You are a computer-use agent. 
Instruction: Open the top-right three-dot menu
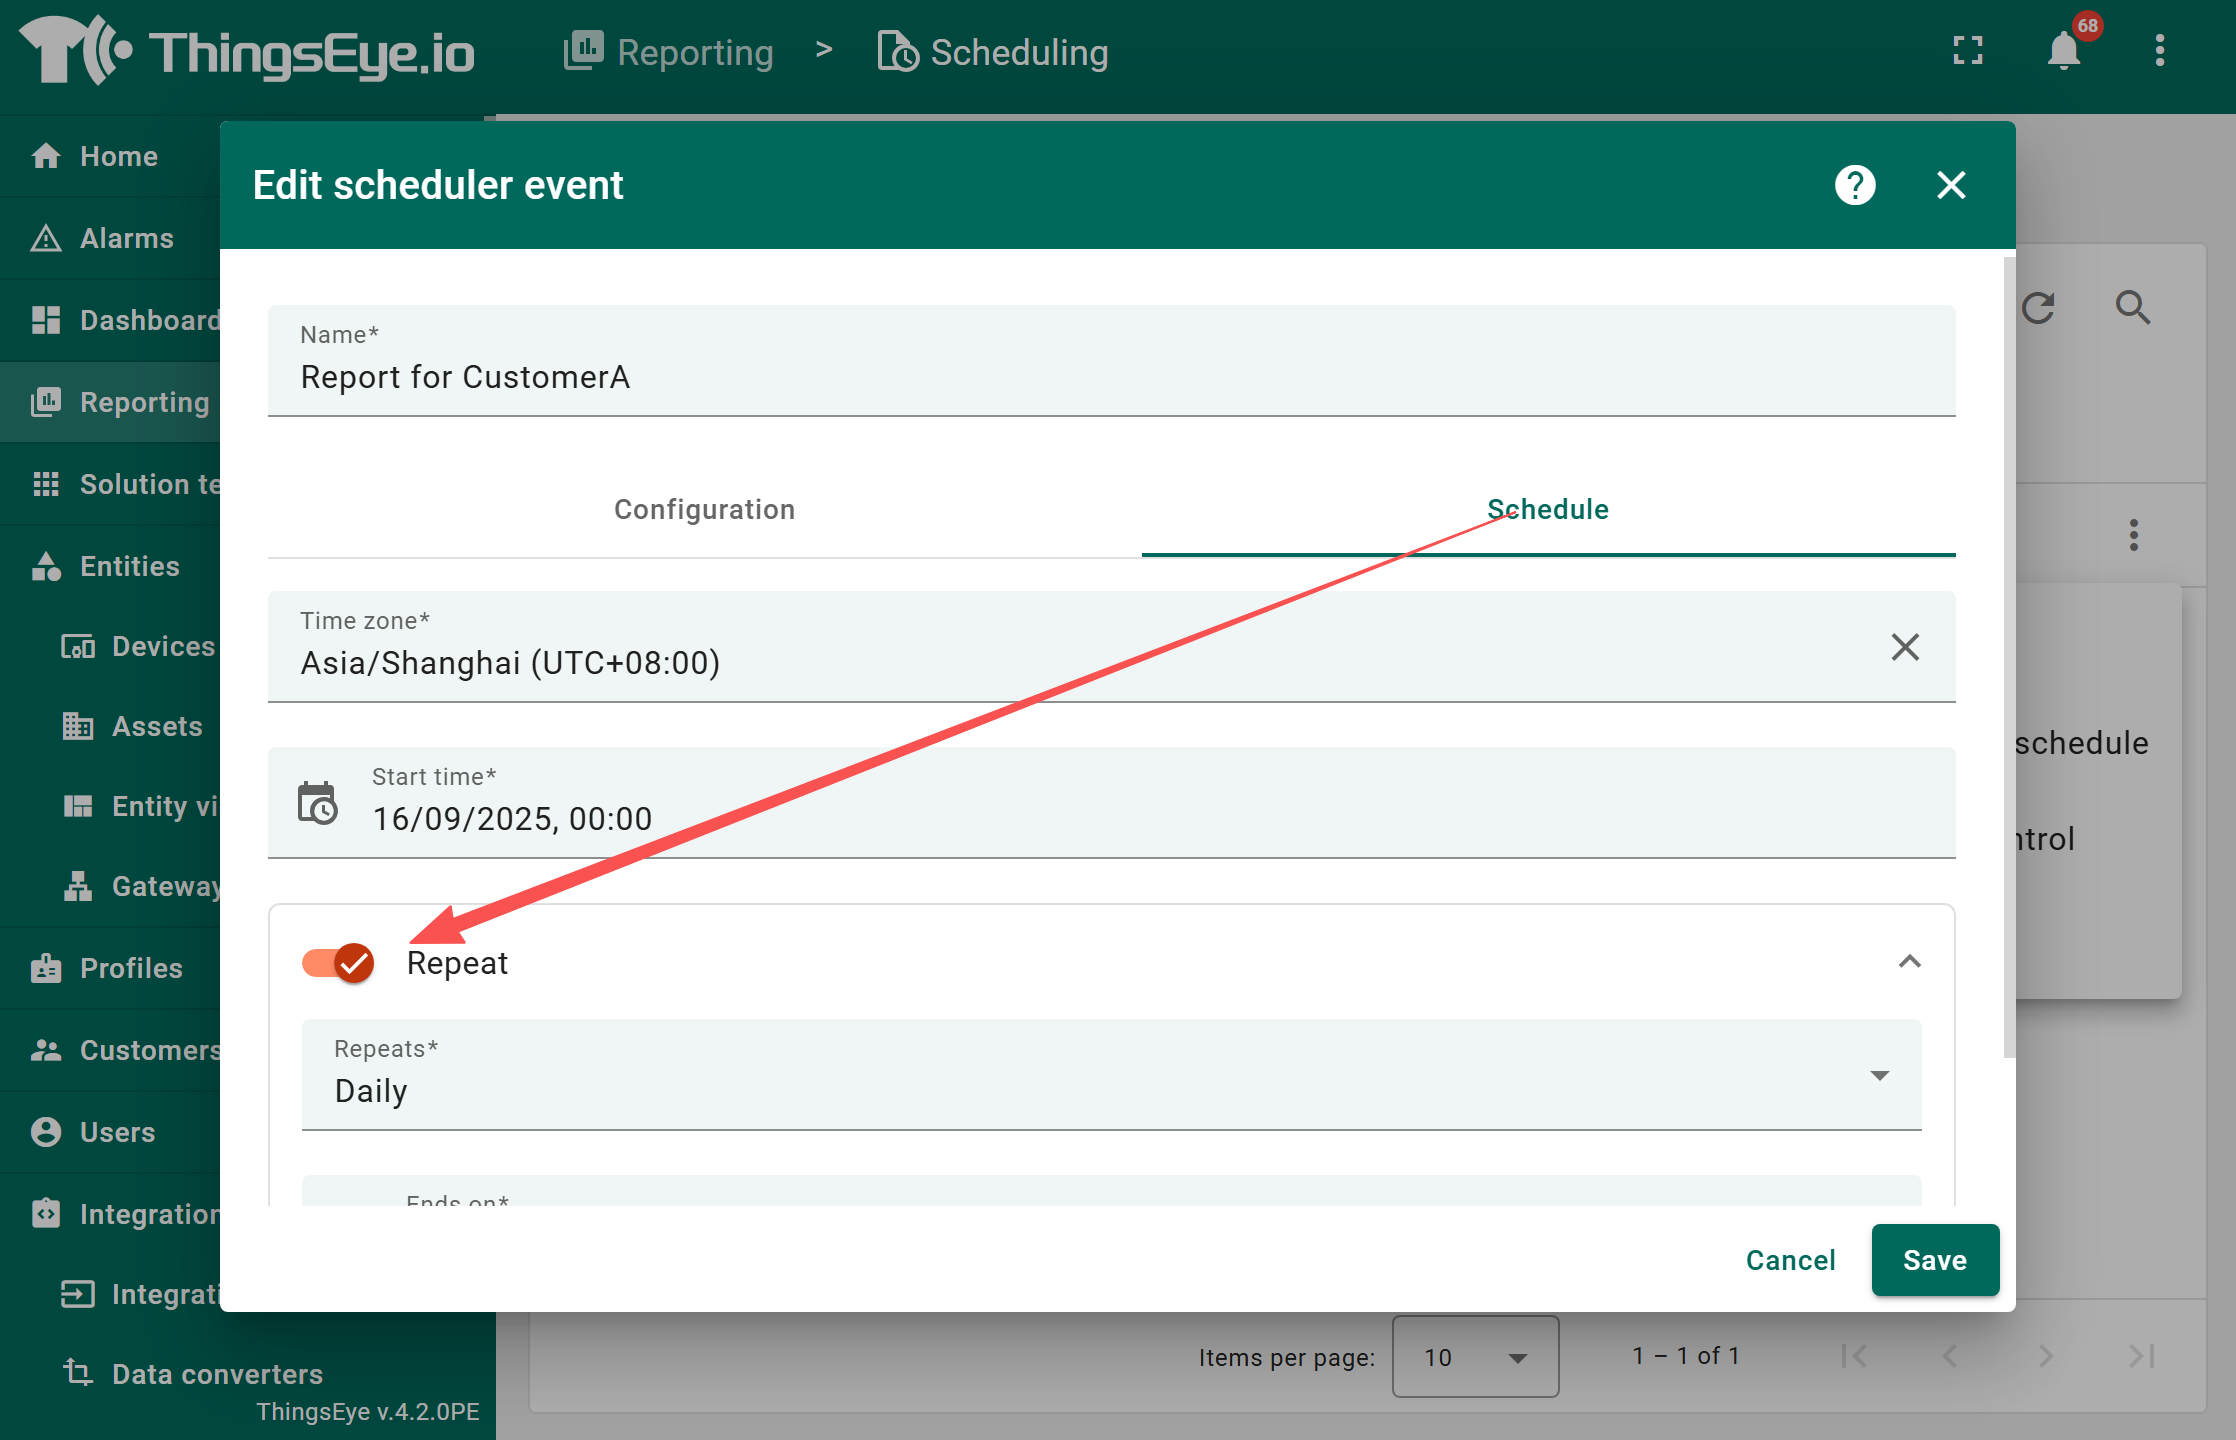click(2160, 50)
